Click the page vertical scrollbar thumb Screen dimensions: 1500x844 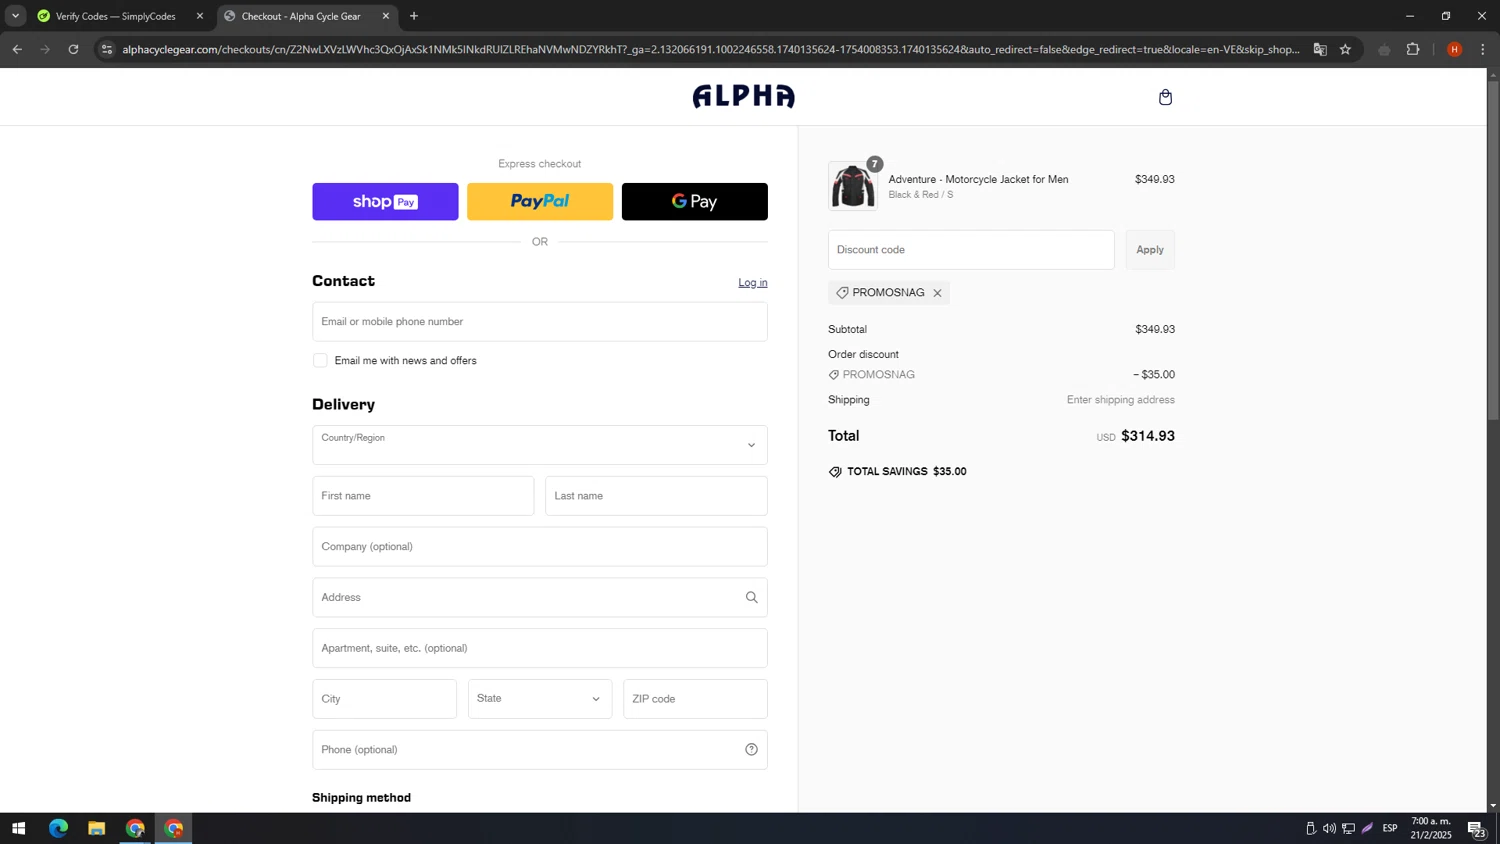pos(1493,250)
